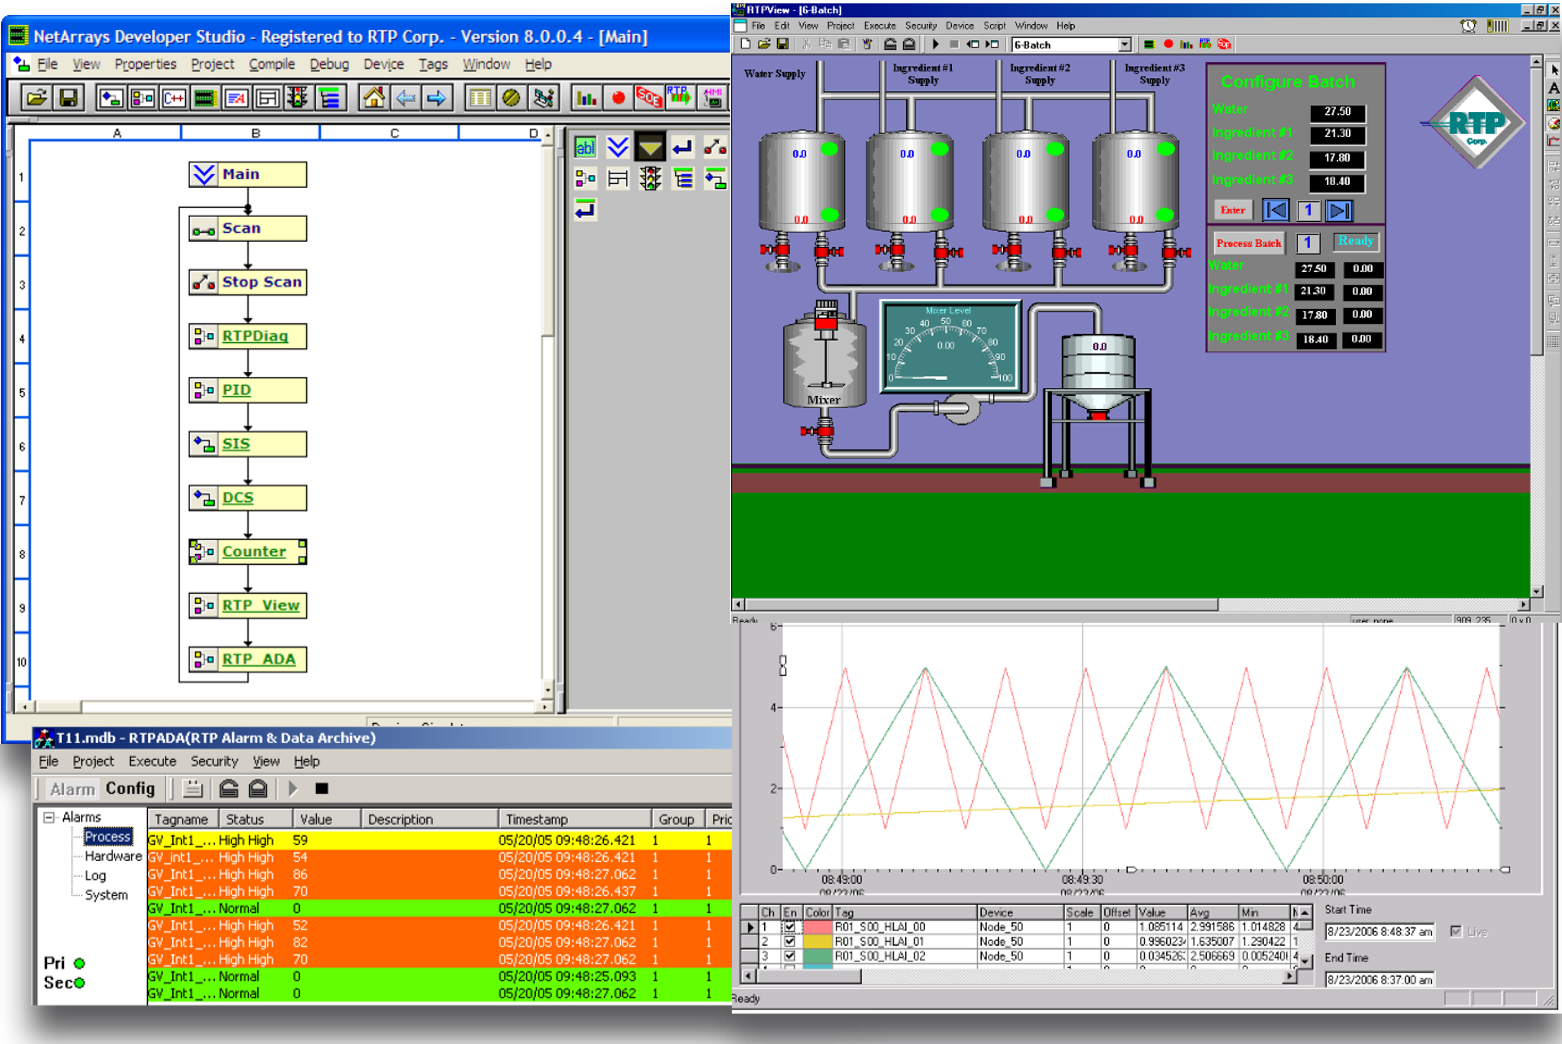Open the 6-Batch display dropdown

click(x=1124, y=44)
